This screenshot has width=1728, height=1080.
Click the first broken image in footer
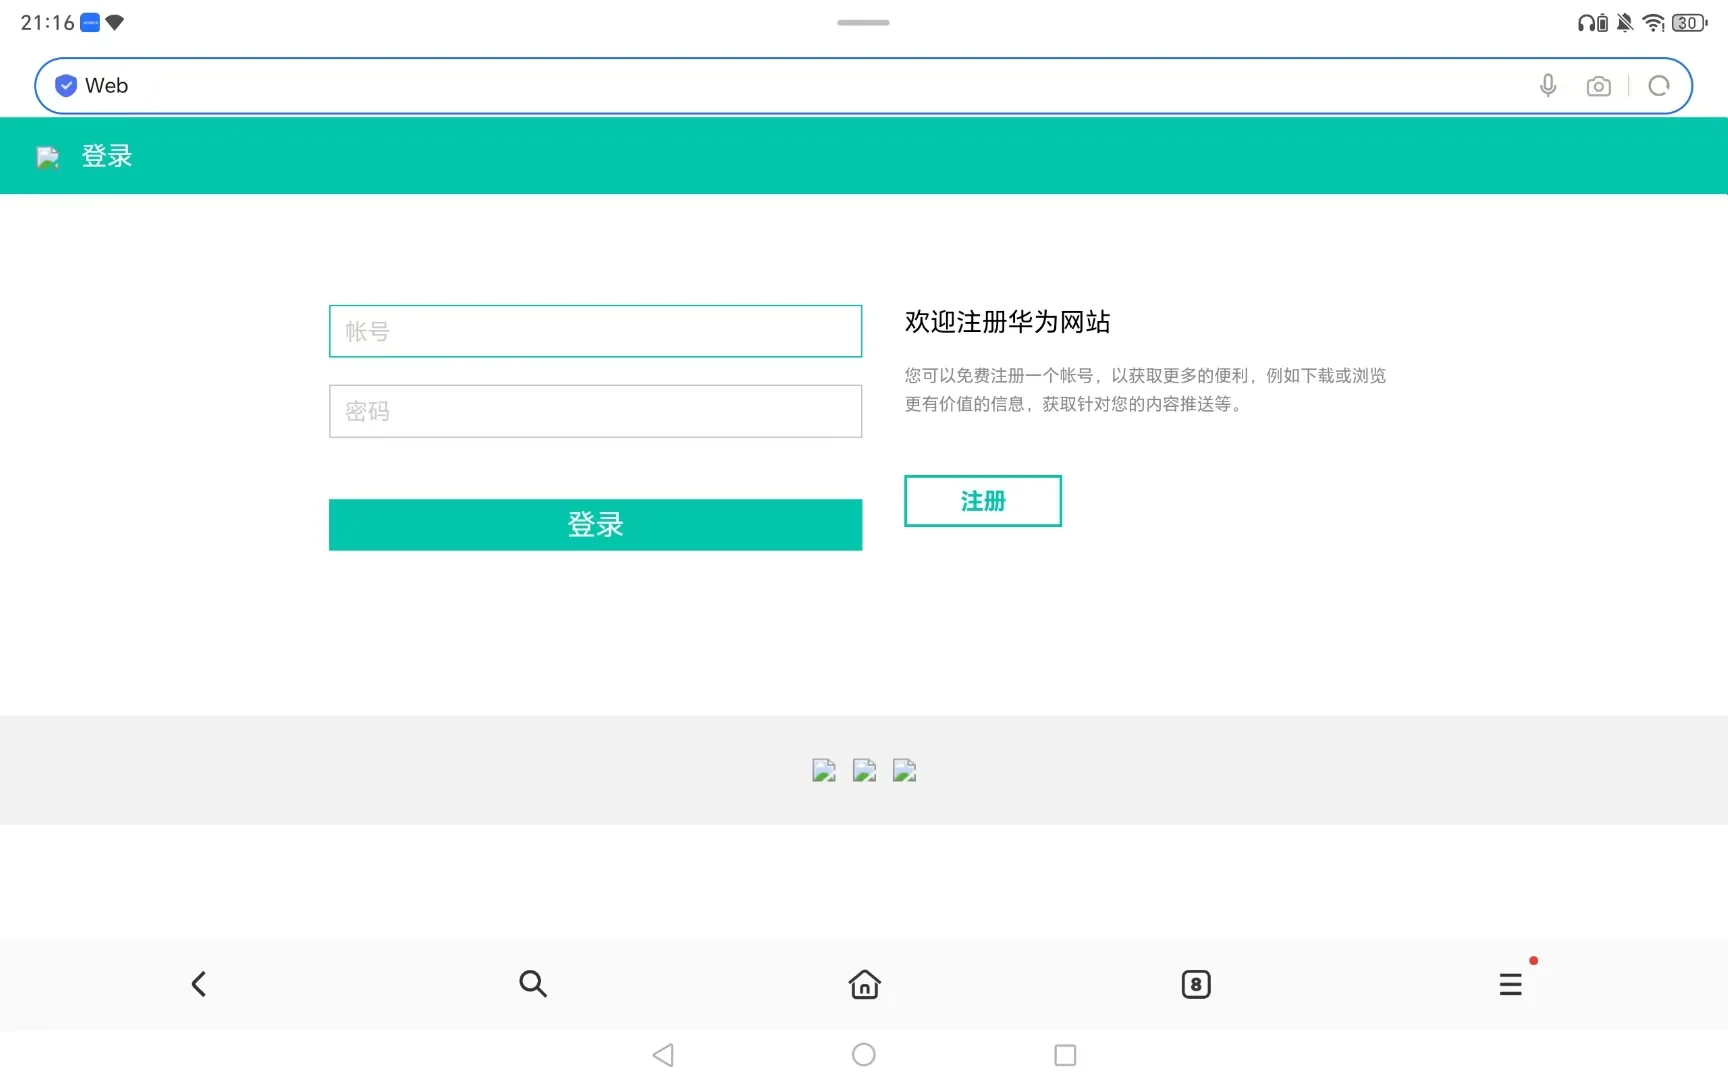pos(824,770)
